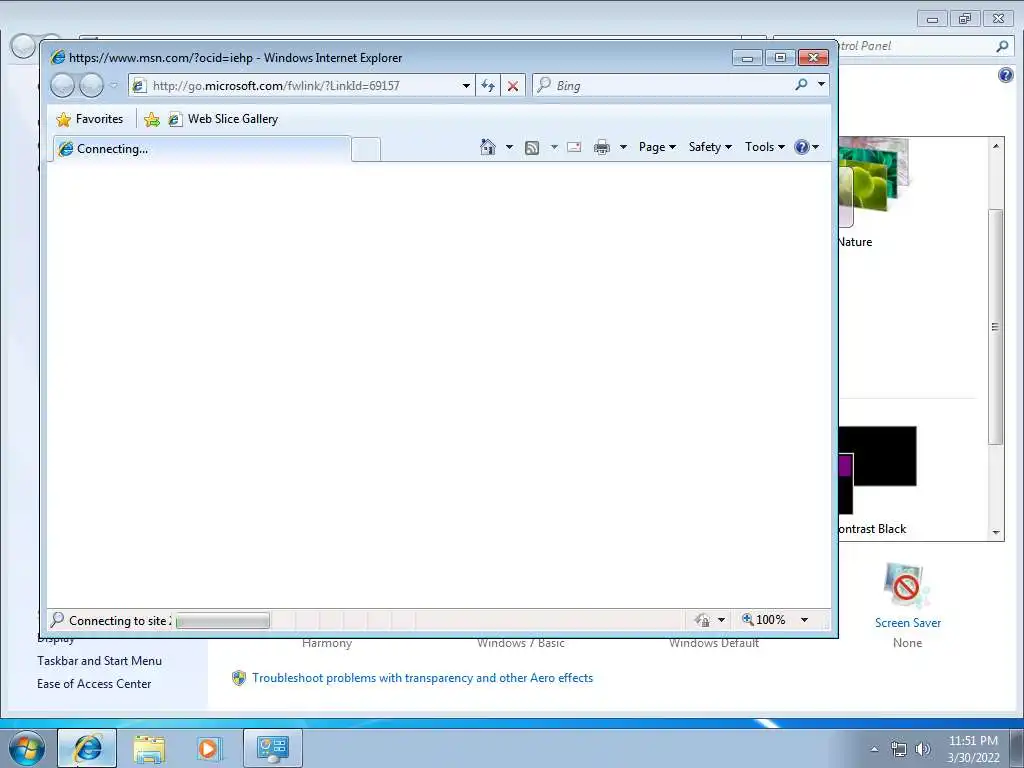Expand the address bar autocomplete dropdown
1024x768 pixels.
[x=466, y=86]
